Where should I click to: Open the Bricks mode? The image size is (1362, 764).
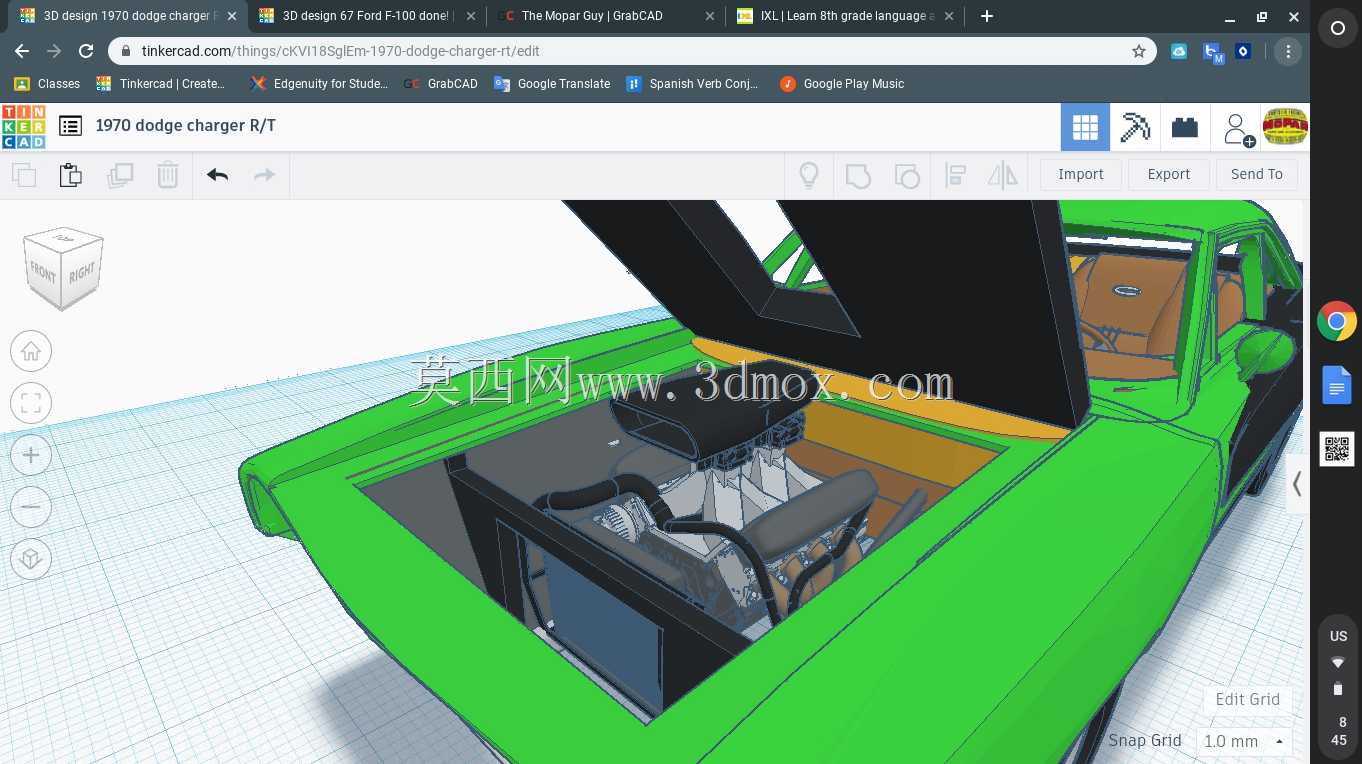point(1185,127)
